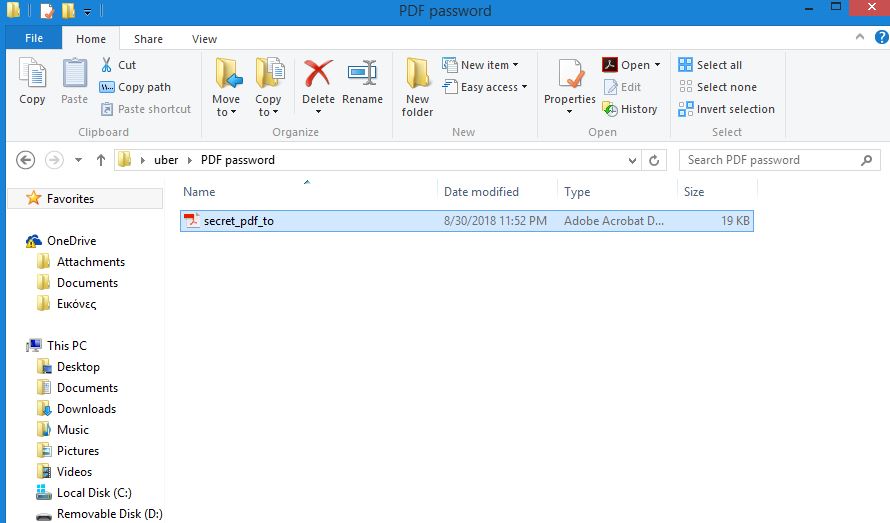Screen dimensions: 890x523
Task: Switch to the View ribbon tab
Action: (x=204, y=39)
